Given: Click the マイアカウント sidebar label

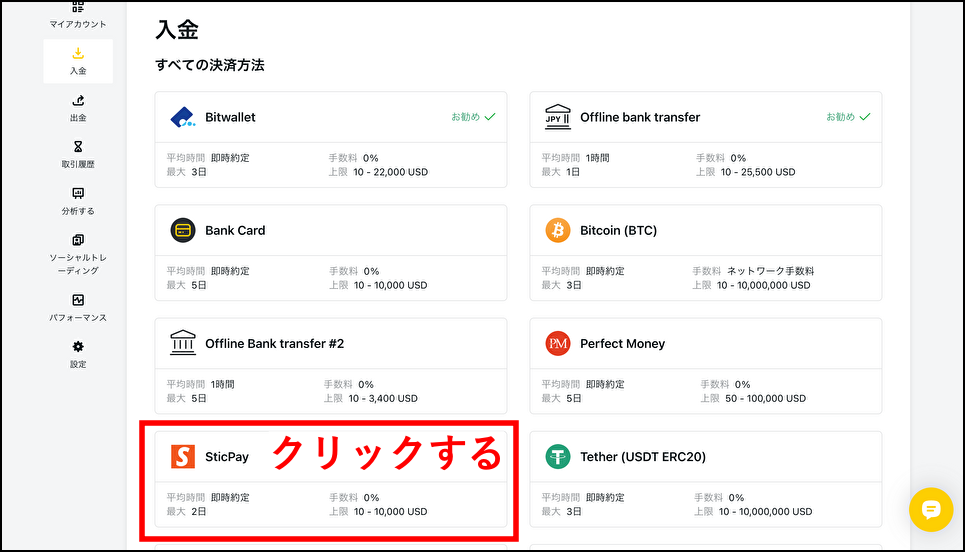Looking at the screenshot, I should 78,24.
